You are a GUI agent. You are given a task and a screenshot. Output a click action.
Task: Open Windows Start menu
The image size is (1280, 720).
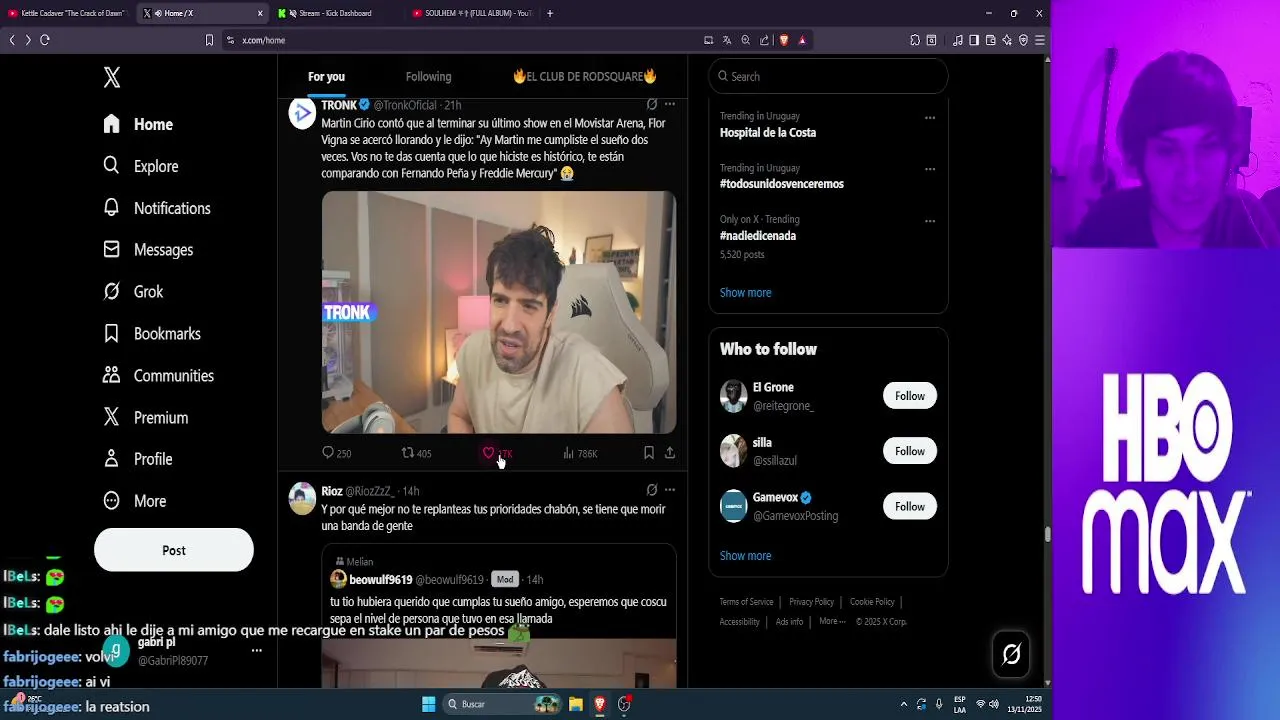428,705
